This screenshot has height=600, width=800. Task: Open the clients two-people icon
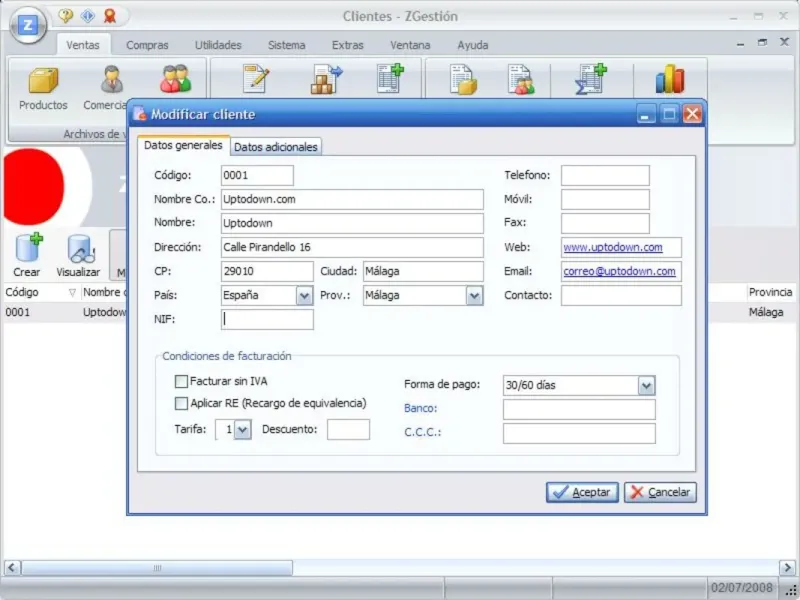click(x=175, y=79)
